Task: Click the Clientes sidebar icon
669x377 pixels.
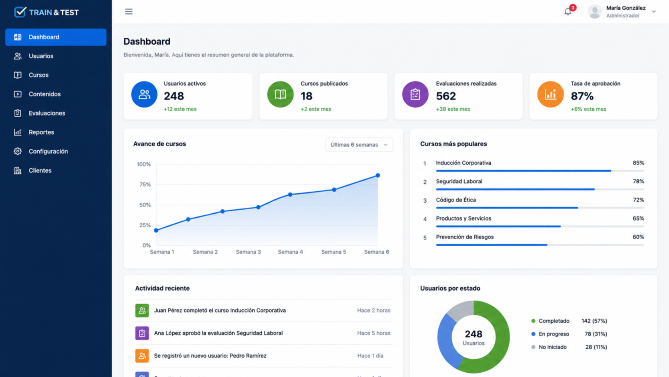Action: click(x=17, y=170)
